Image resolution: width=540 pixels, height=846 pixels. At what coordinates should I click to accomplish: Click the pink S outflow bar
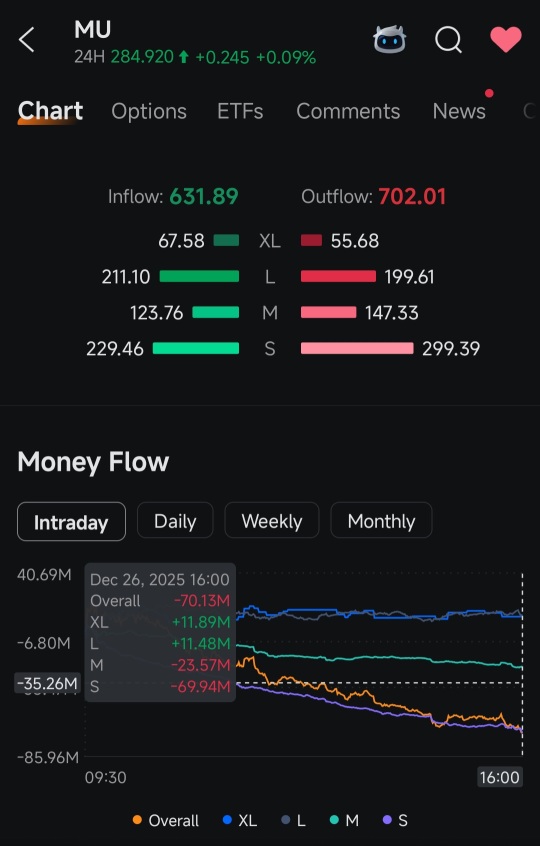tap(357, 349)
